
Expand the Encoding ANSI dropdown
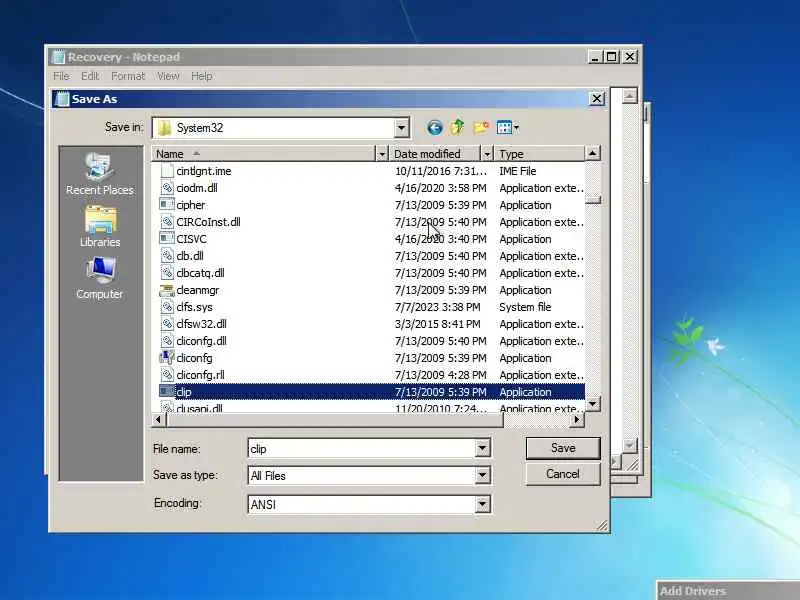pos(482,505)
